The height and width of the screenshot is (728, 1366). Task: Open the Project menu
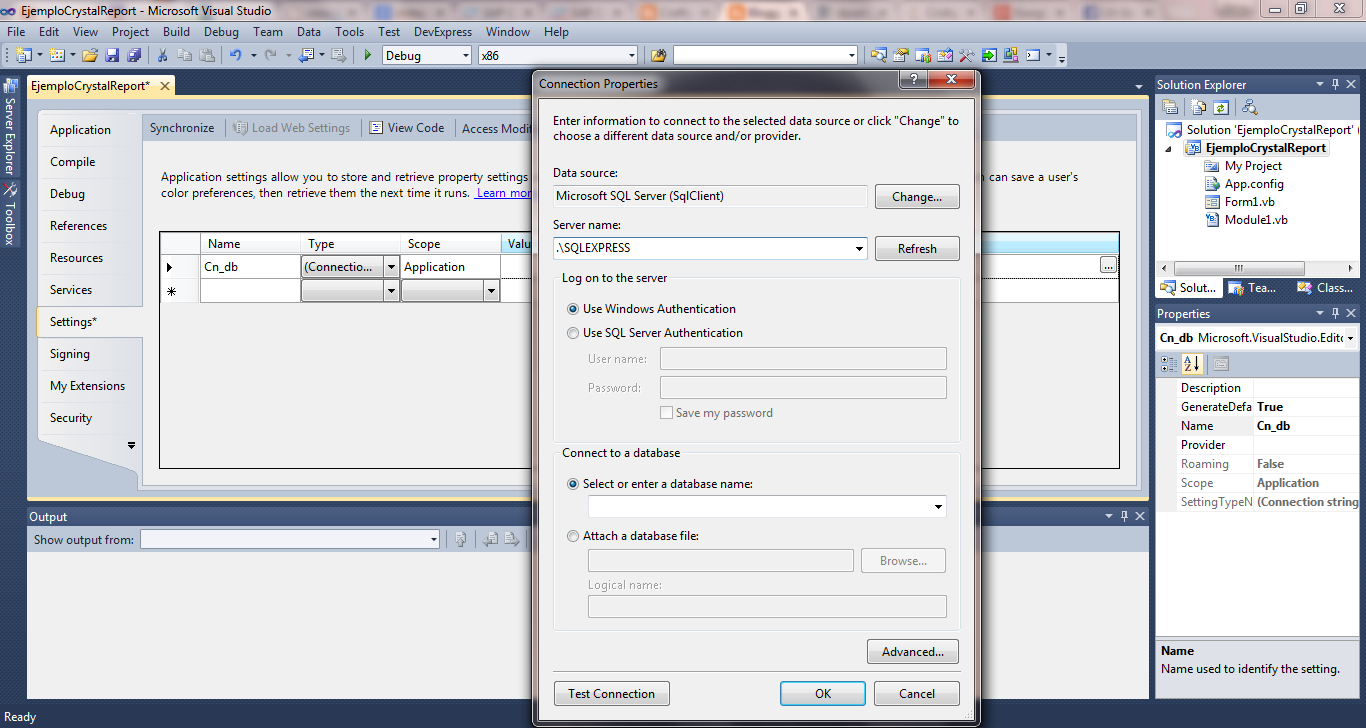click(130, 32)
